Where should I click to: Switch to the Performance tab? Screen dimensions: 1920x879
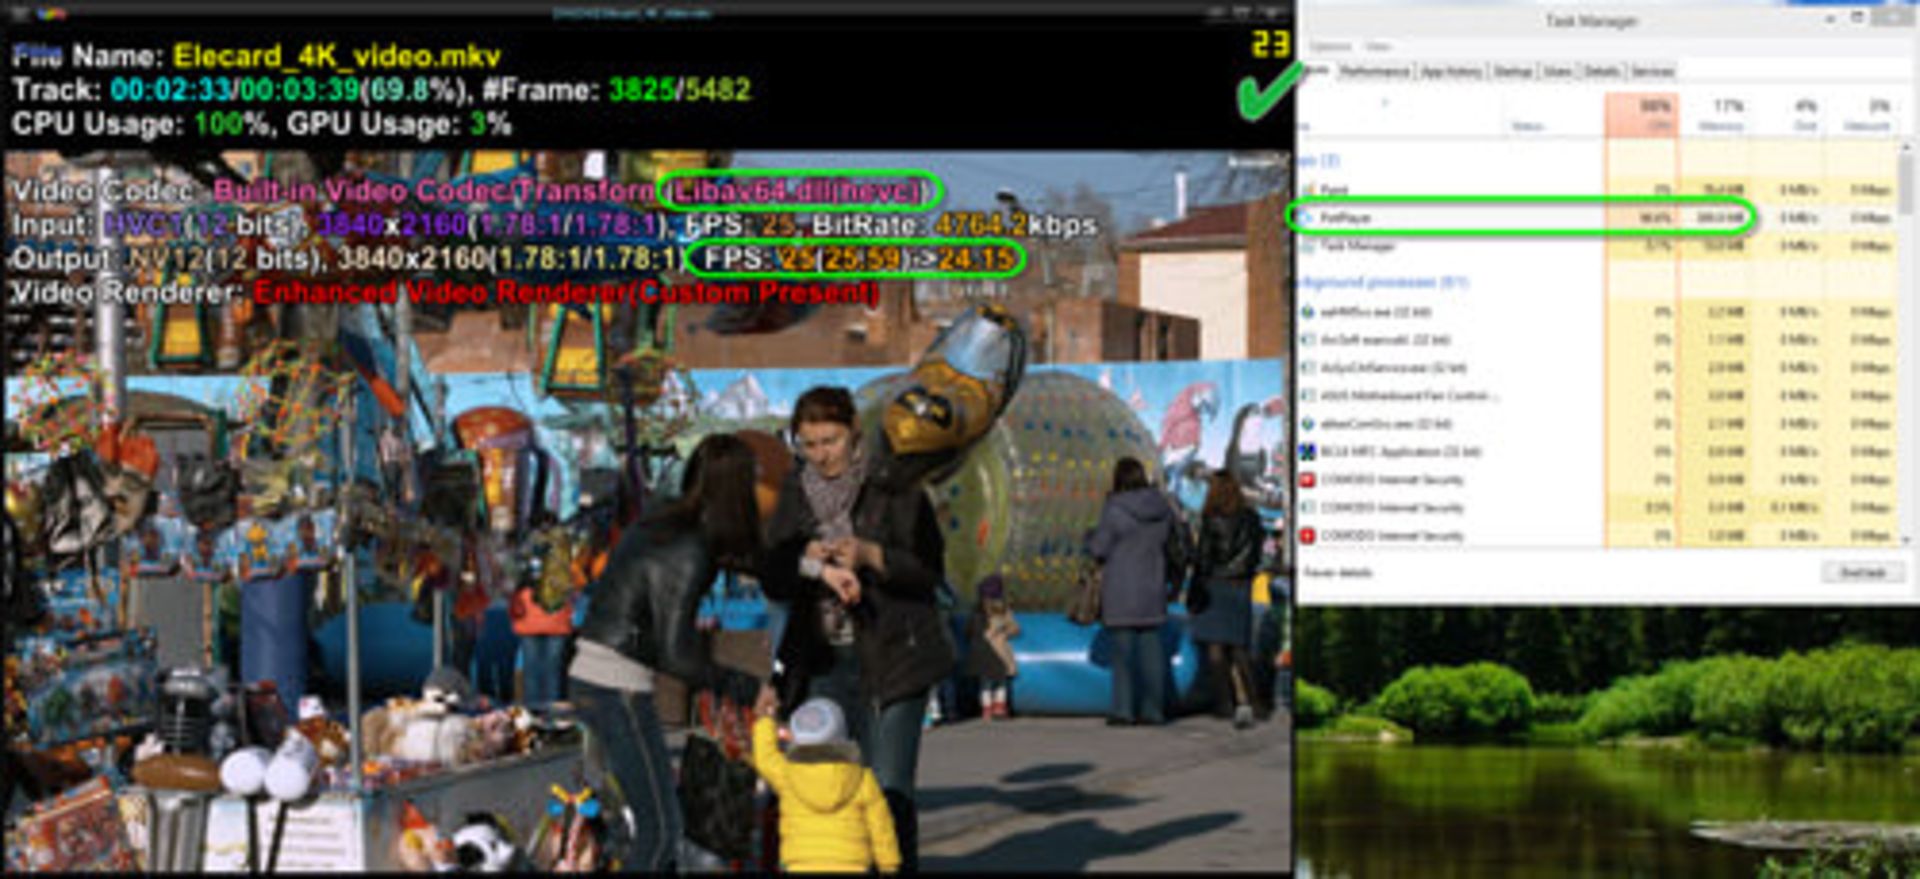[x=1374, y=71]
